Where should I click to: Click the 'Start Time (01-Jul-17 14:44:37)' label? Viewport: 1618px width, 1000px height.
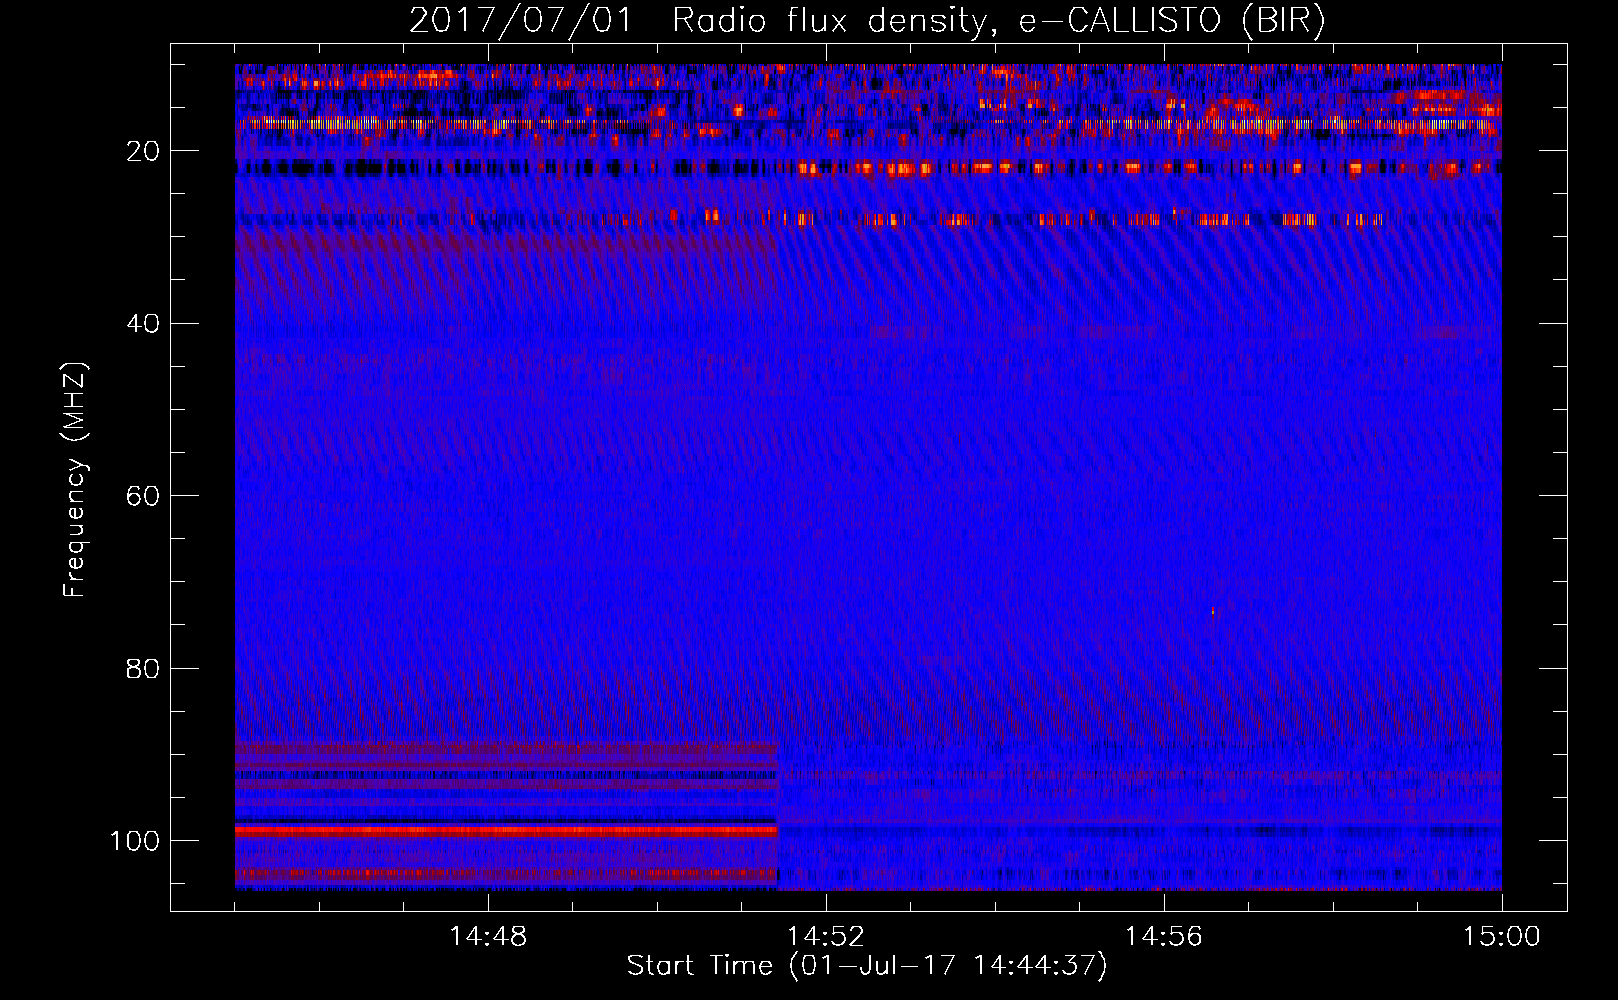click(867, 966)
